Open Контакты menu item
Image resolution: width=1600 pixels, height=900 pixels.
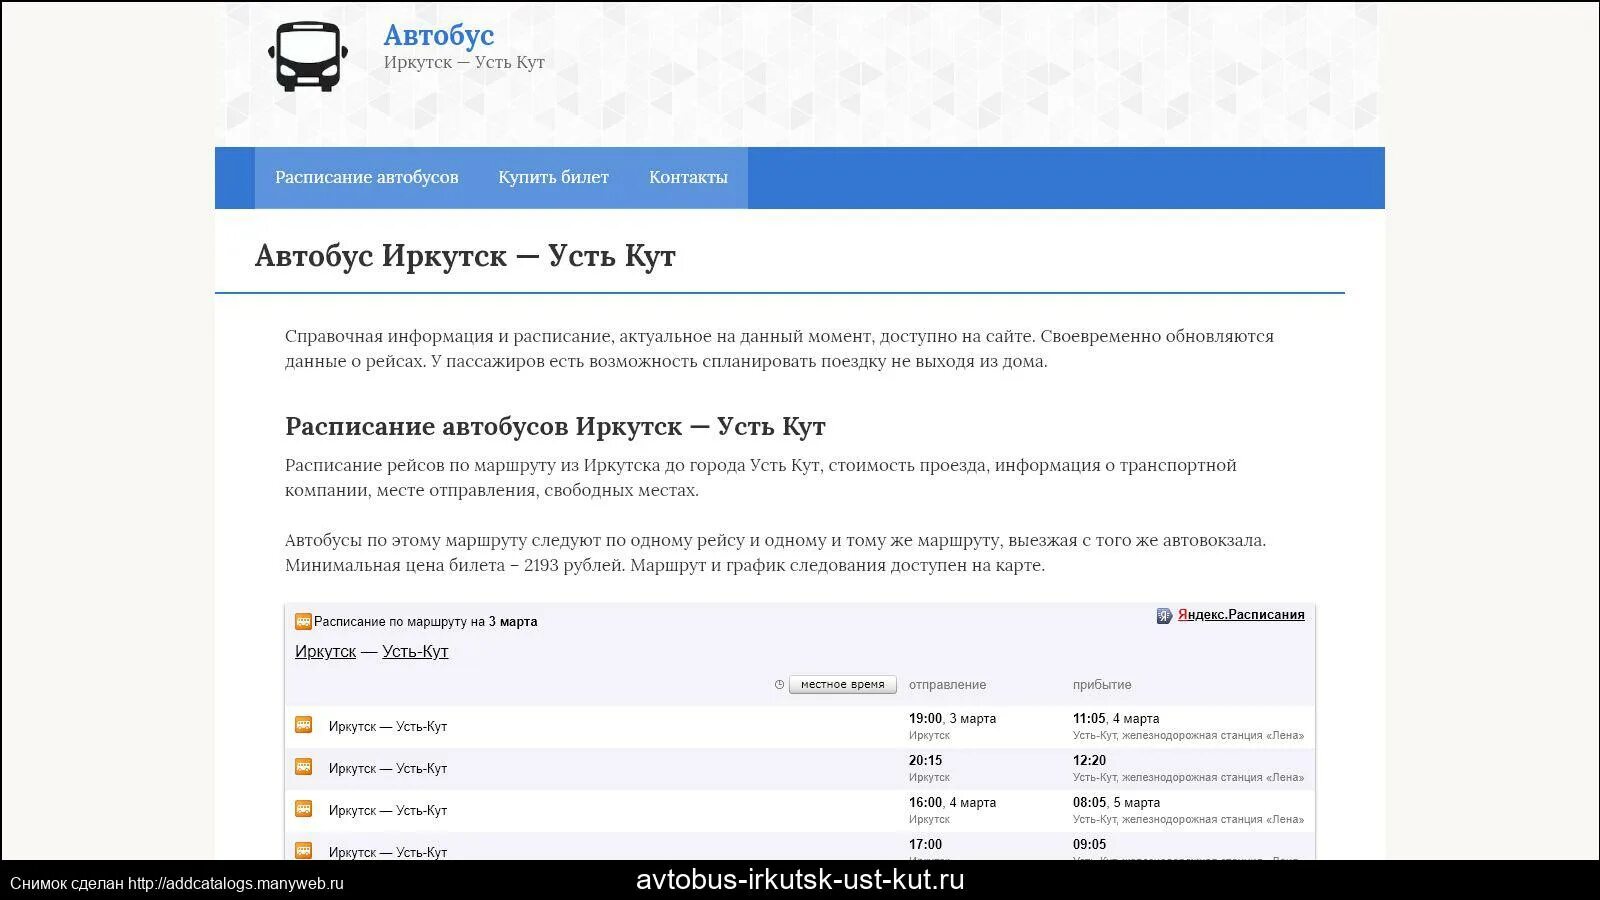688,177
